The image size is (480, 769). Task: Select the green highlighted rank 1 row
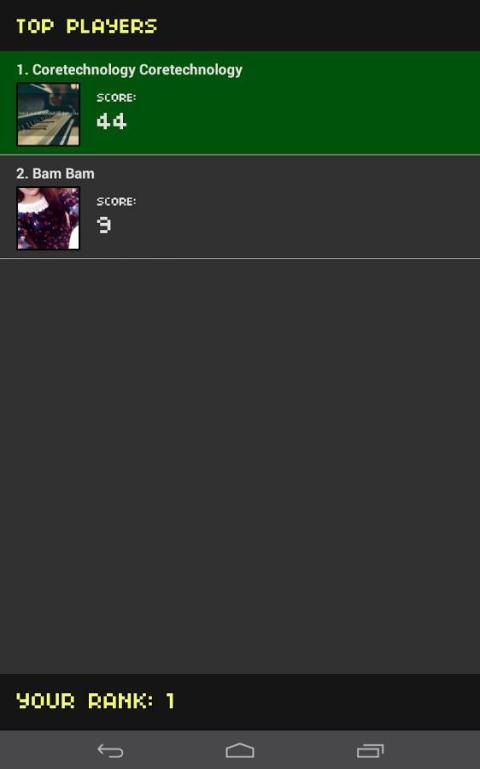pyautogui.click(x=240, y=103)
